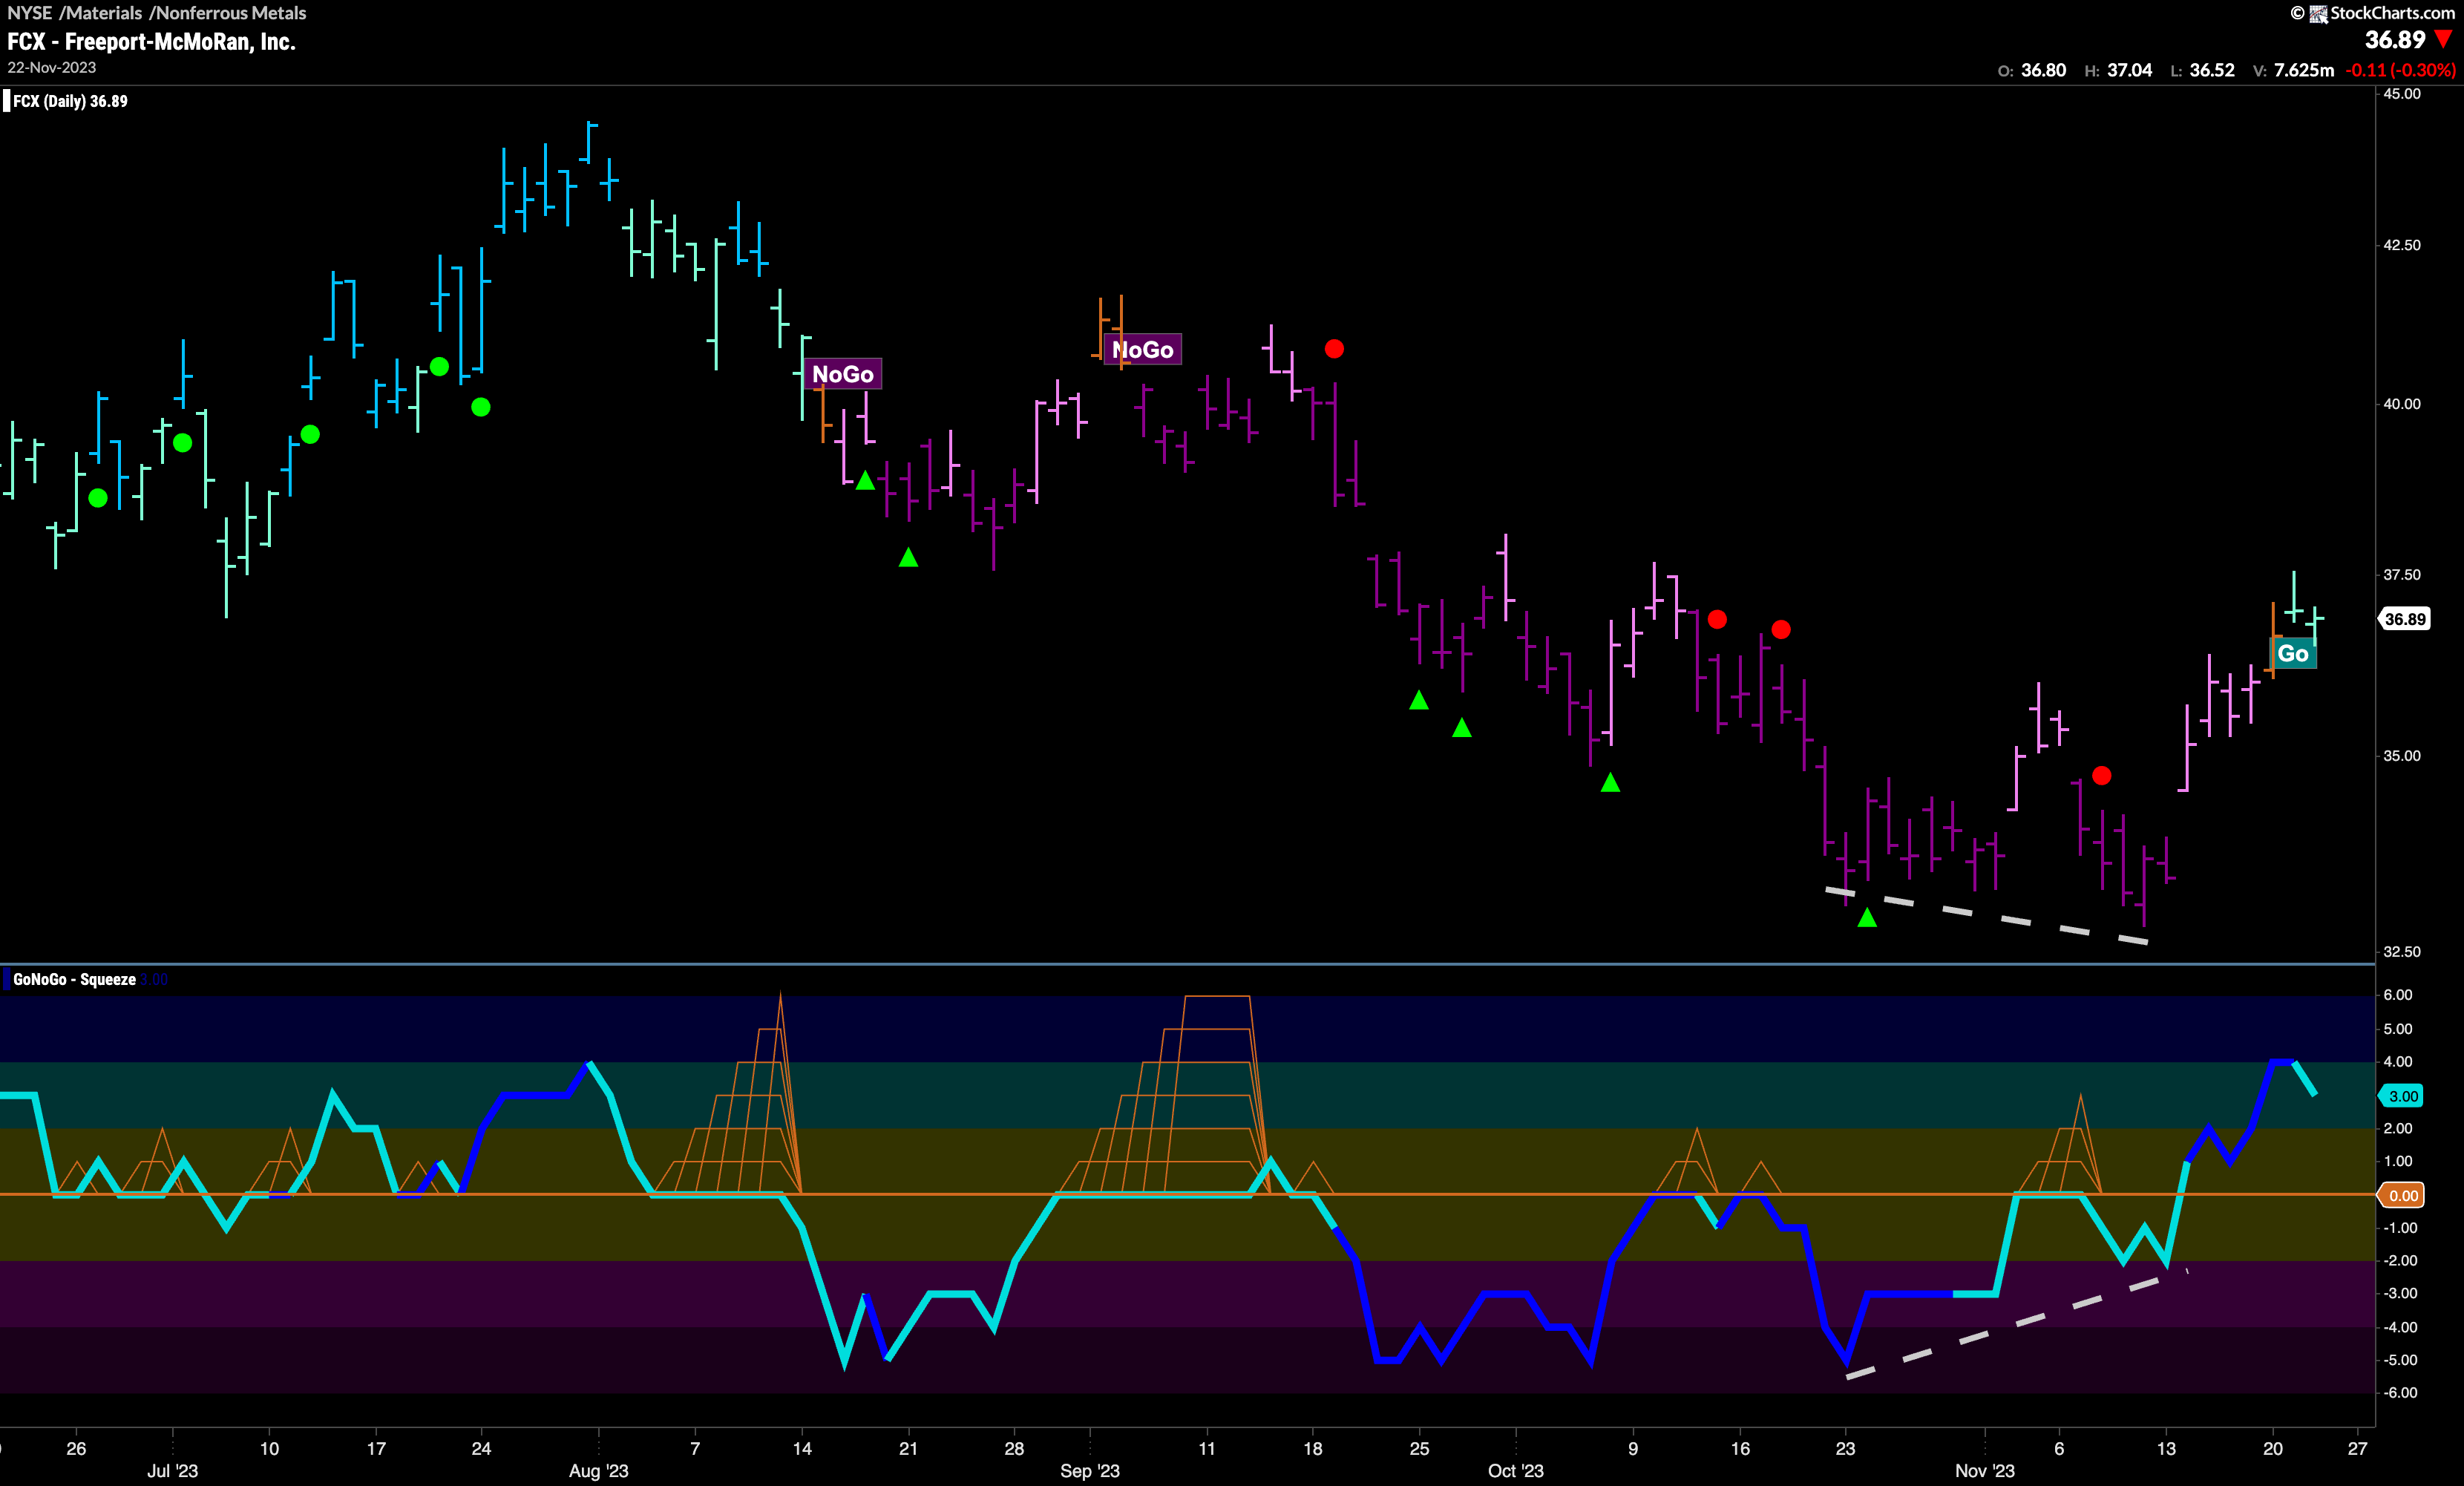Screen dimensions: 2464x1486
Task: Click the change value -0.11 (-0.30%)
Action: pyautogui.click(x=2400, y=70)
